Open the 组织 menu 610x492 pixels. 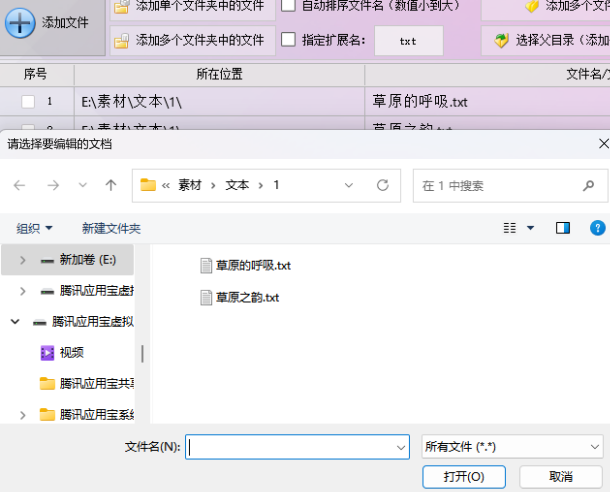click(35, 228)
